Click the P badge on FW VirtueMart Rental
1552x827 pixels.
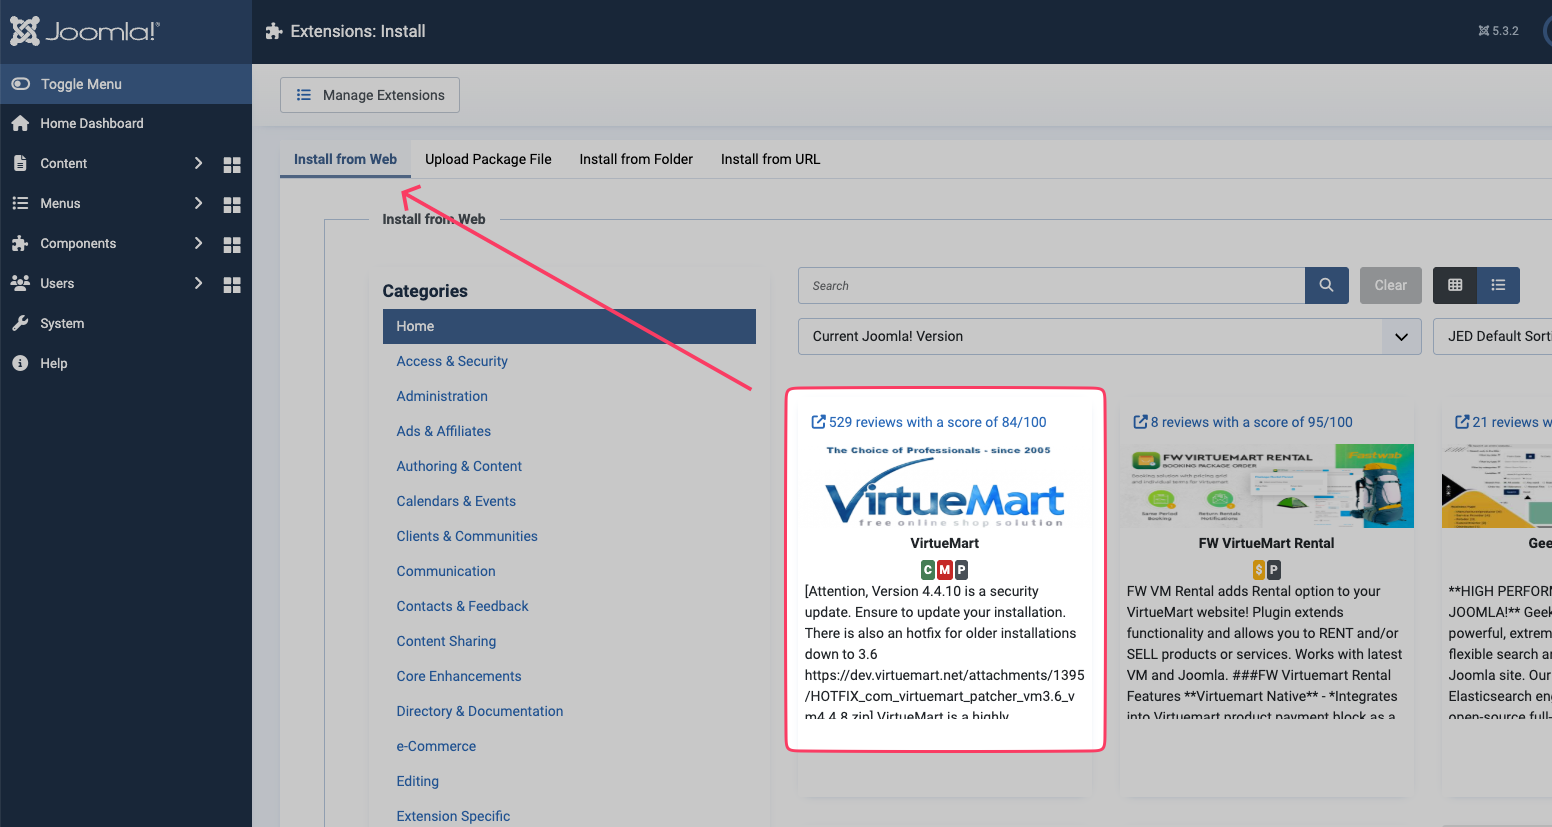coord(1274,570)
